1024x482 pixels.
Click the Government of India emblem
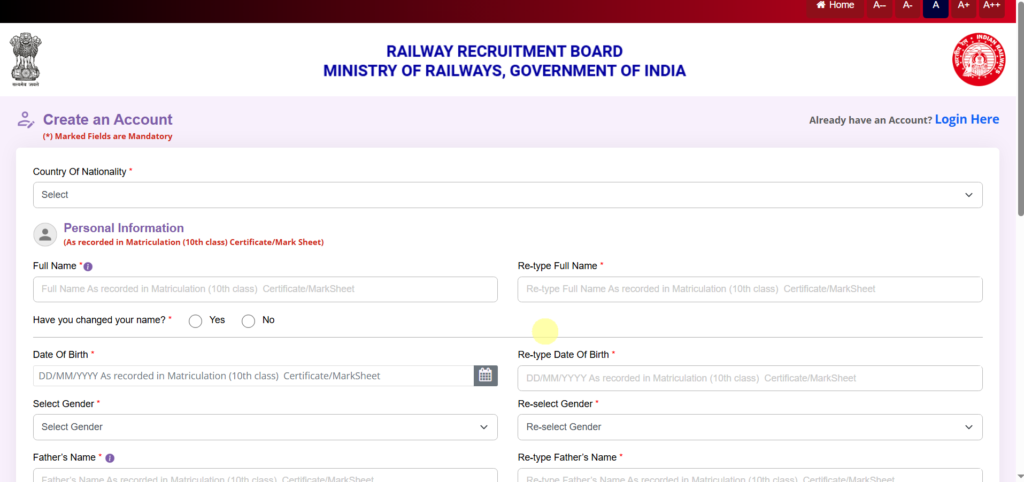point(25,60)
